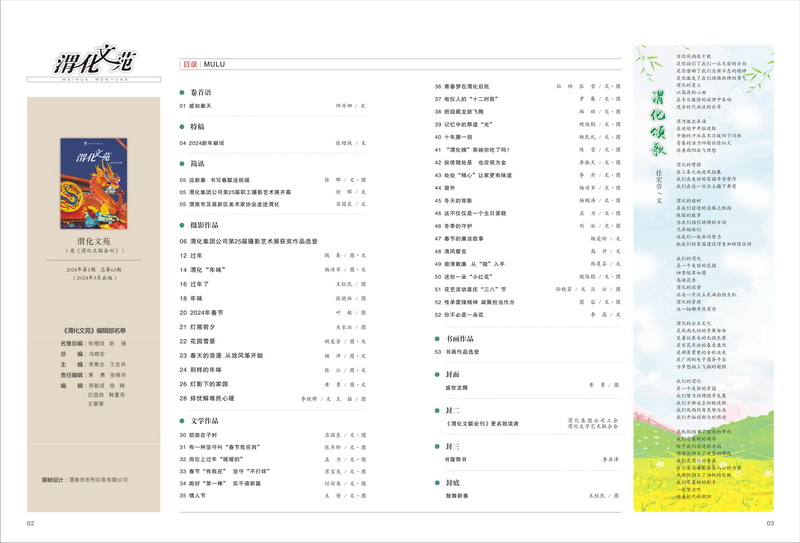Click page number 03 at bottom right
Screen dimensions: 800x543
pos(770,523)
